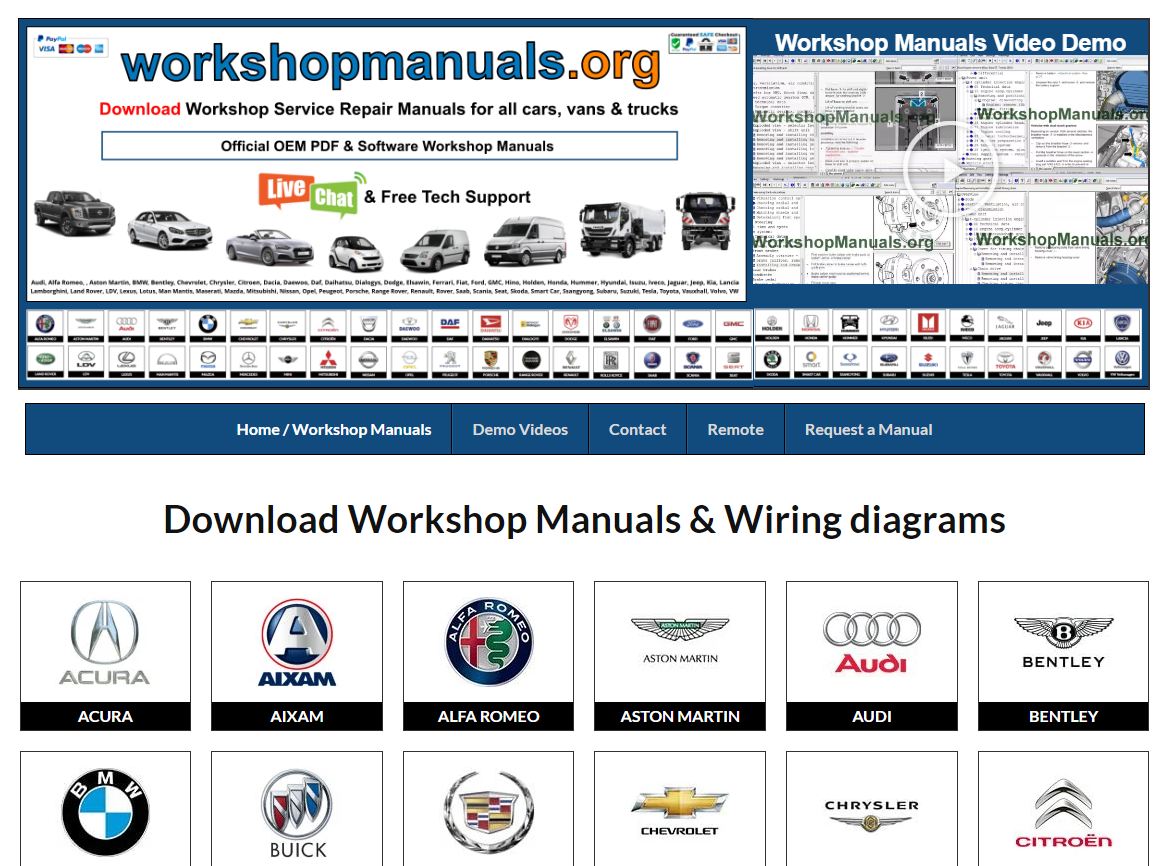Open the Demo Videos menu item
Image resolution: width=1165 pixels, height=866 pixels.
520,429
